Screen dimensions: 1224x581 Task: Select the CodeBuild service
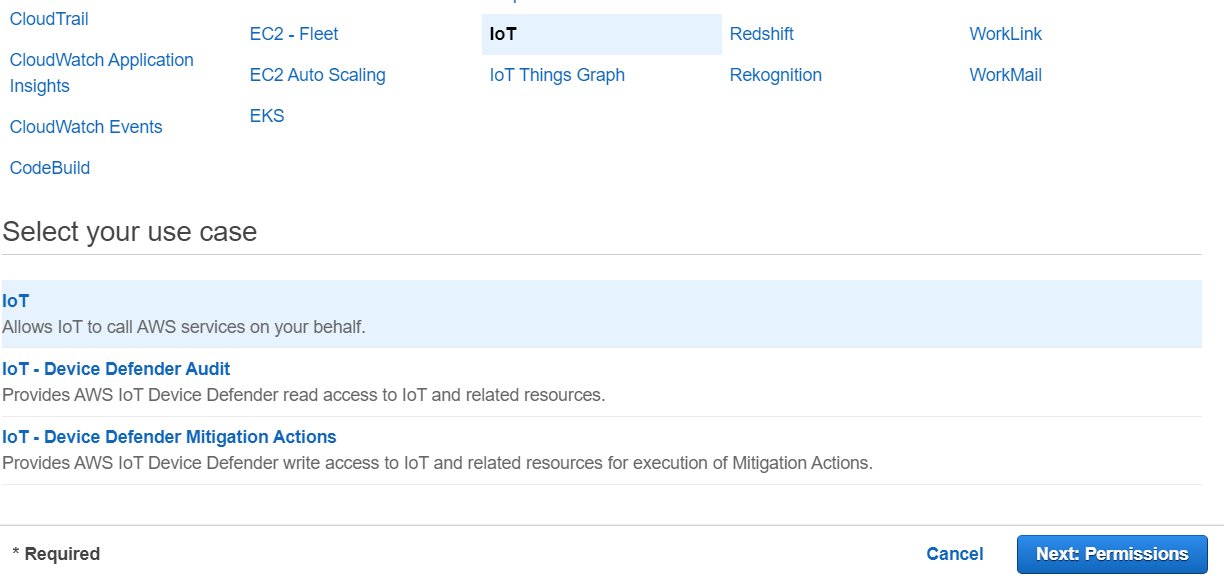[50, 168]
